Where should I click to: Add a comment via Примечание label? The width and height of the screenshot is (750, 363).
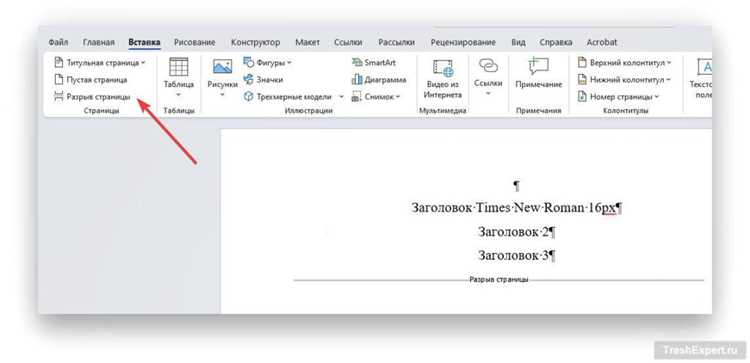539,84
